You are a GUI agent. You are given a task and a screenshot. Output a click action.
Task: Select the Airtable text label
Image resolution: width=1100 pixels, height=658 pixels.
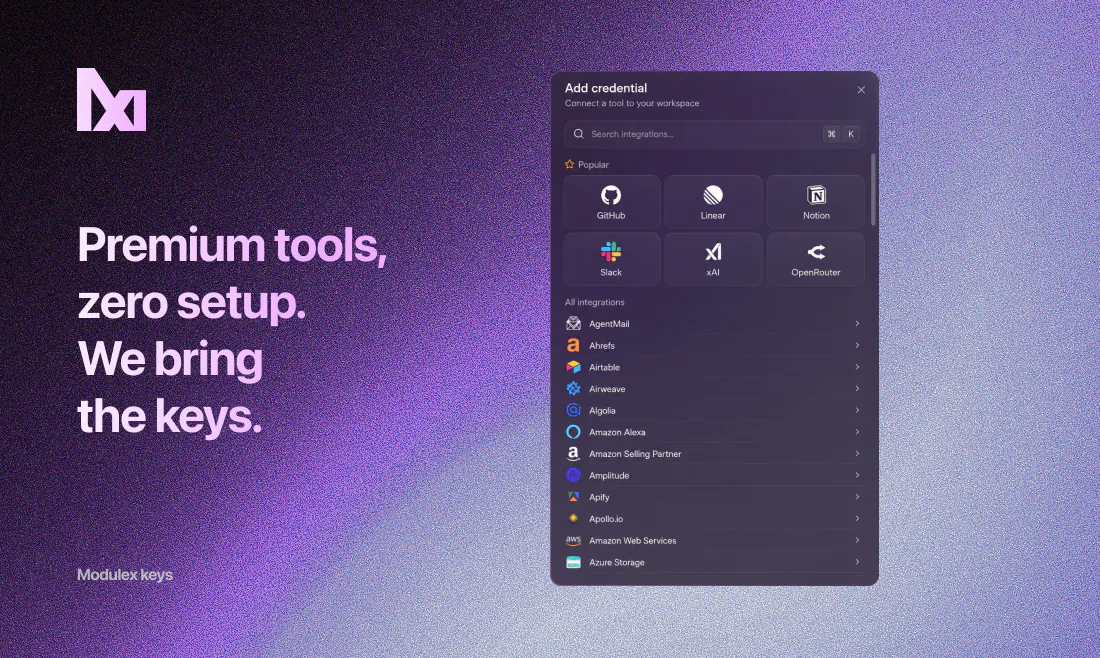(604, 368)
